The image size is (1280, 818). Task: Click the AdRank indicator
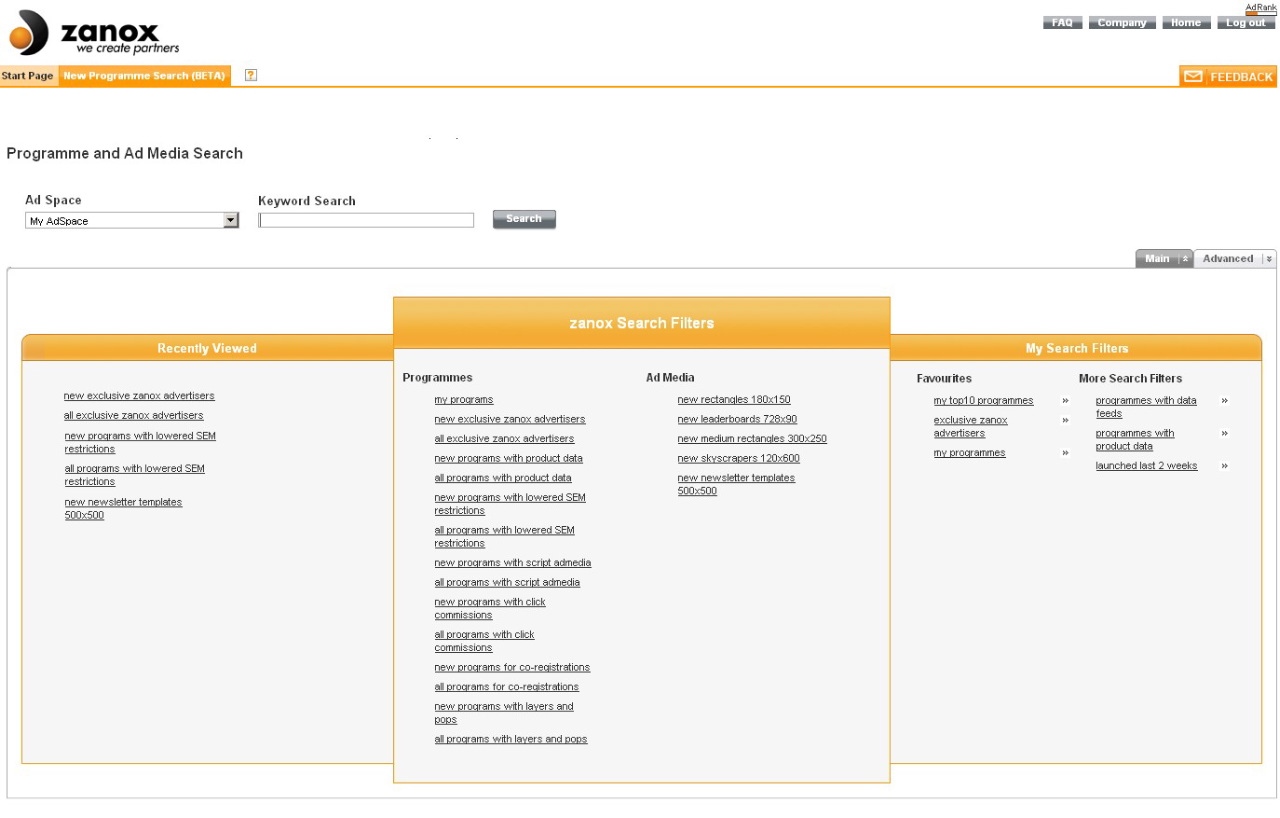coord(1261,9)
